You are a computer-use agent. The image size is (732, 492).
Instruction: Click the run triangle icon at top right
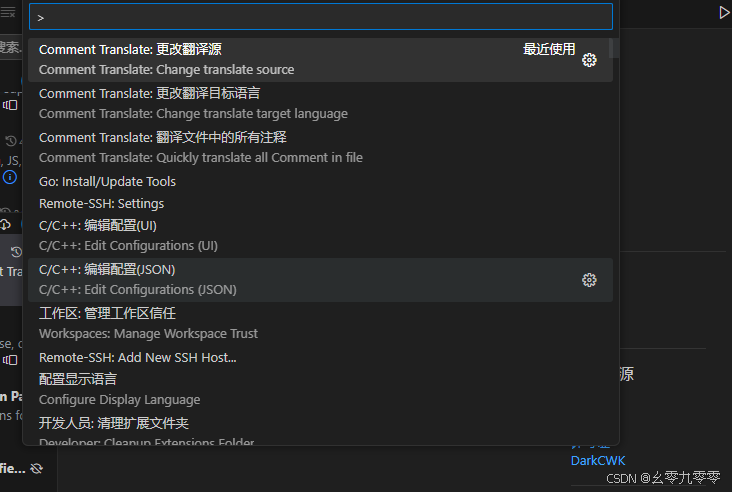[x=724, y=13]
